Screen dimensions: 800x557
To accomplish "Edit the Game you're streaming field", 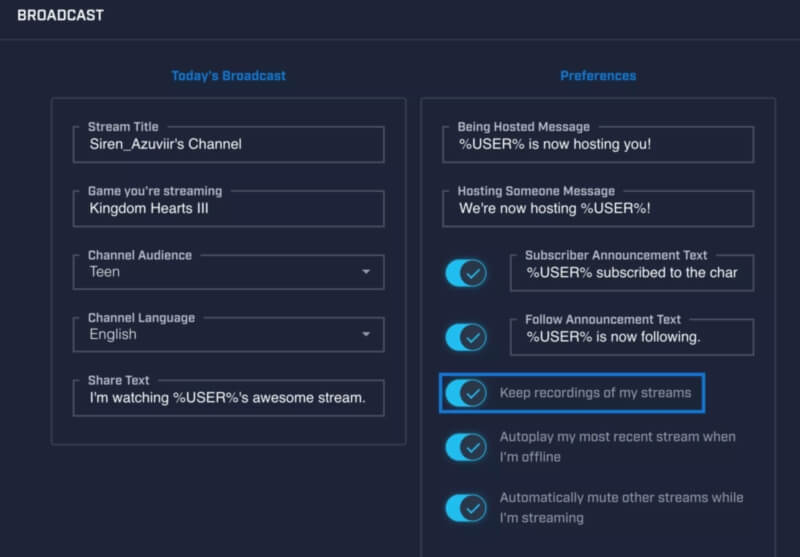I will tap(228, 209).
